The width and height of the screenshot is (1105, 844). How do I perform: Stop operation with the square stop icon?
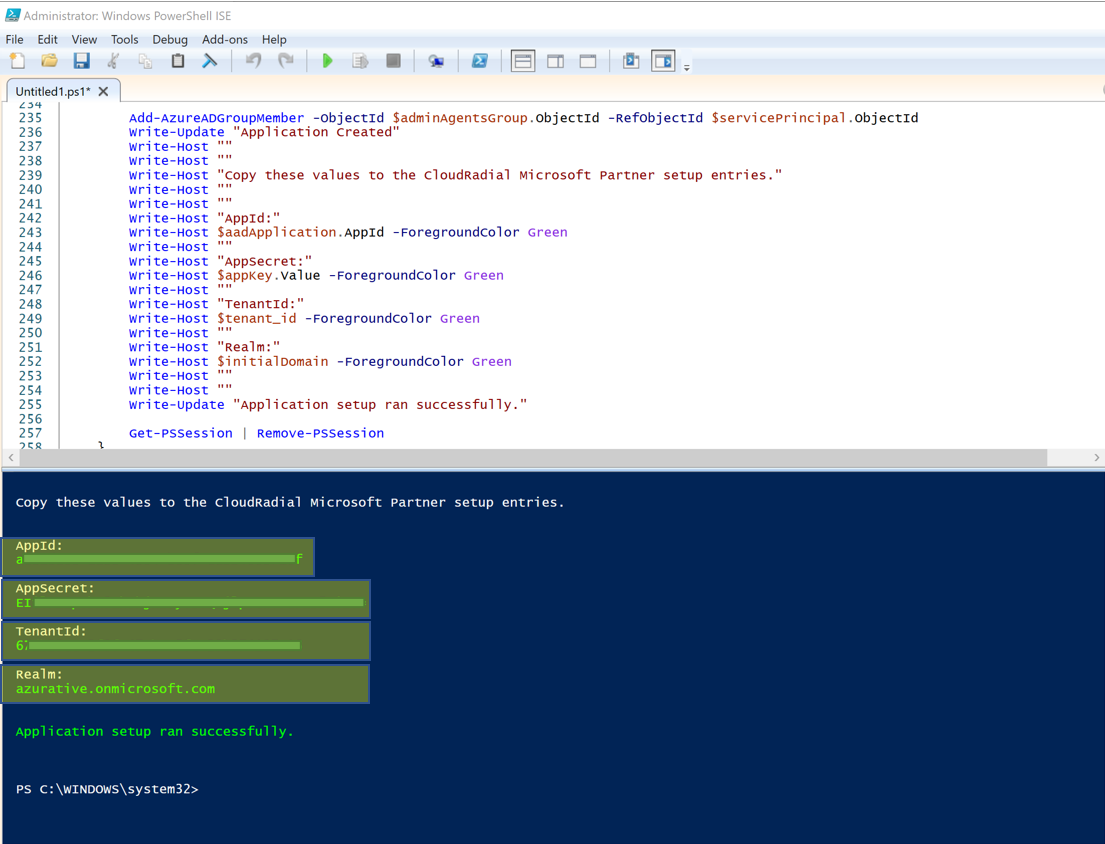393,61
